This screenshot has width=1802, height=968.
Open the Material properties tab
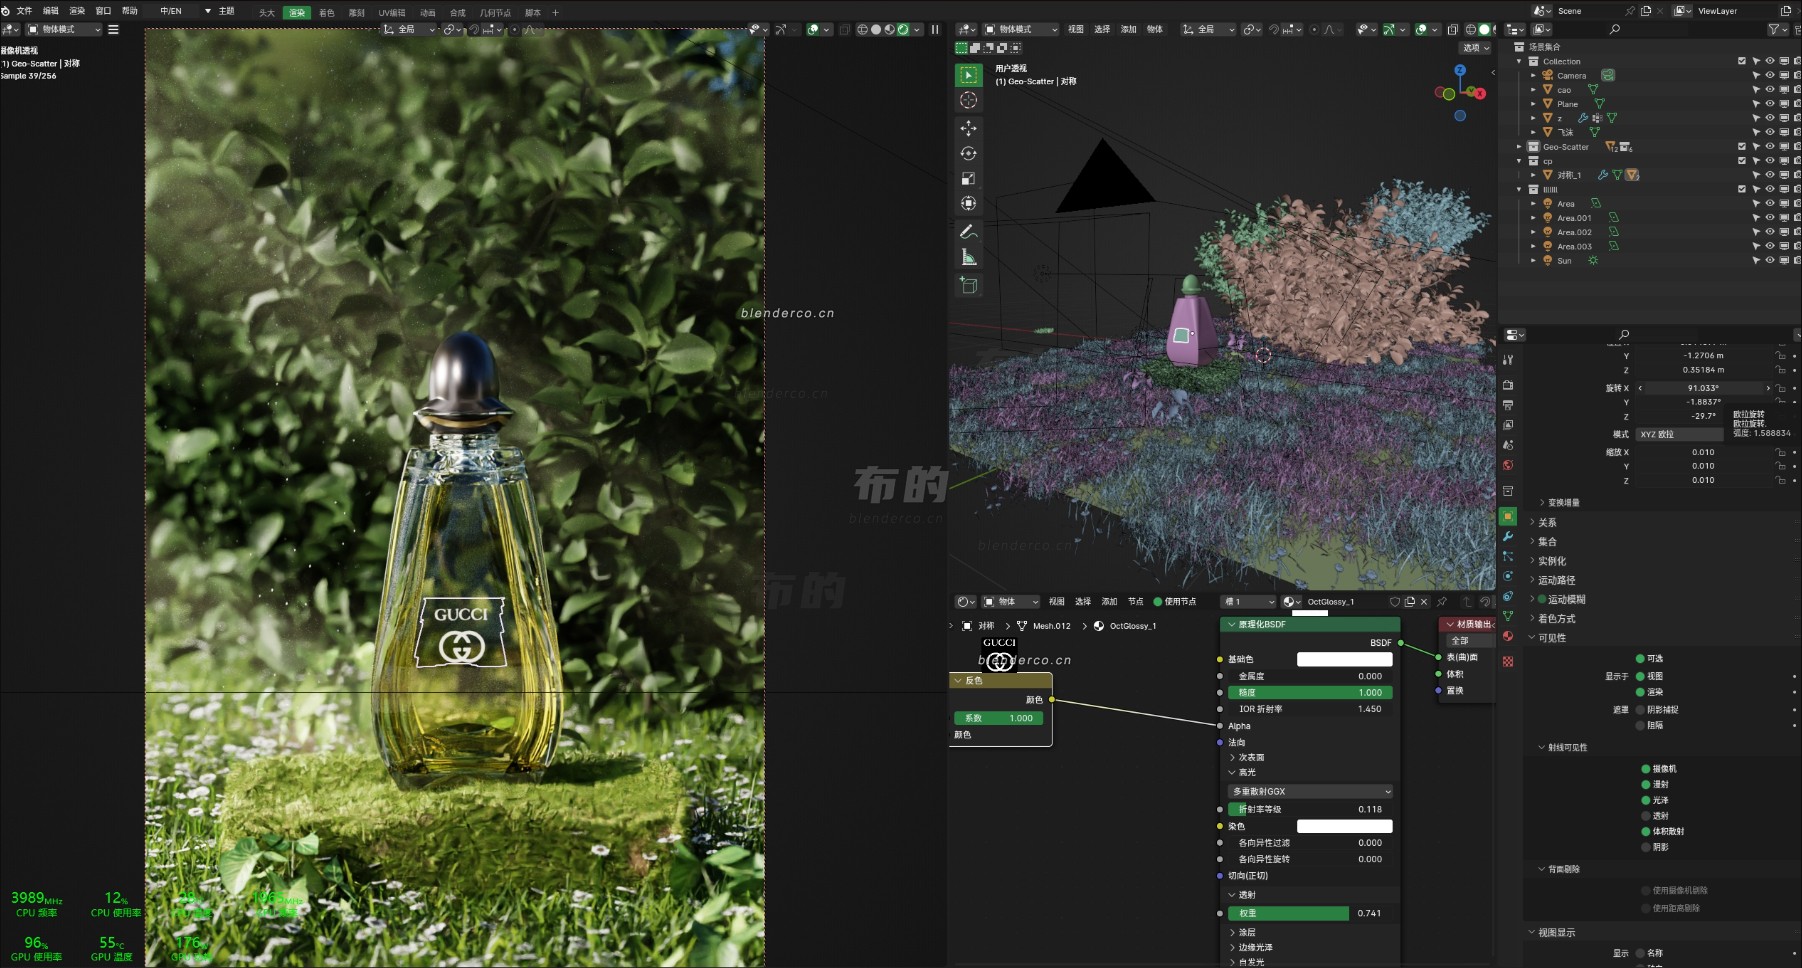(x=1508, y=636)
